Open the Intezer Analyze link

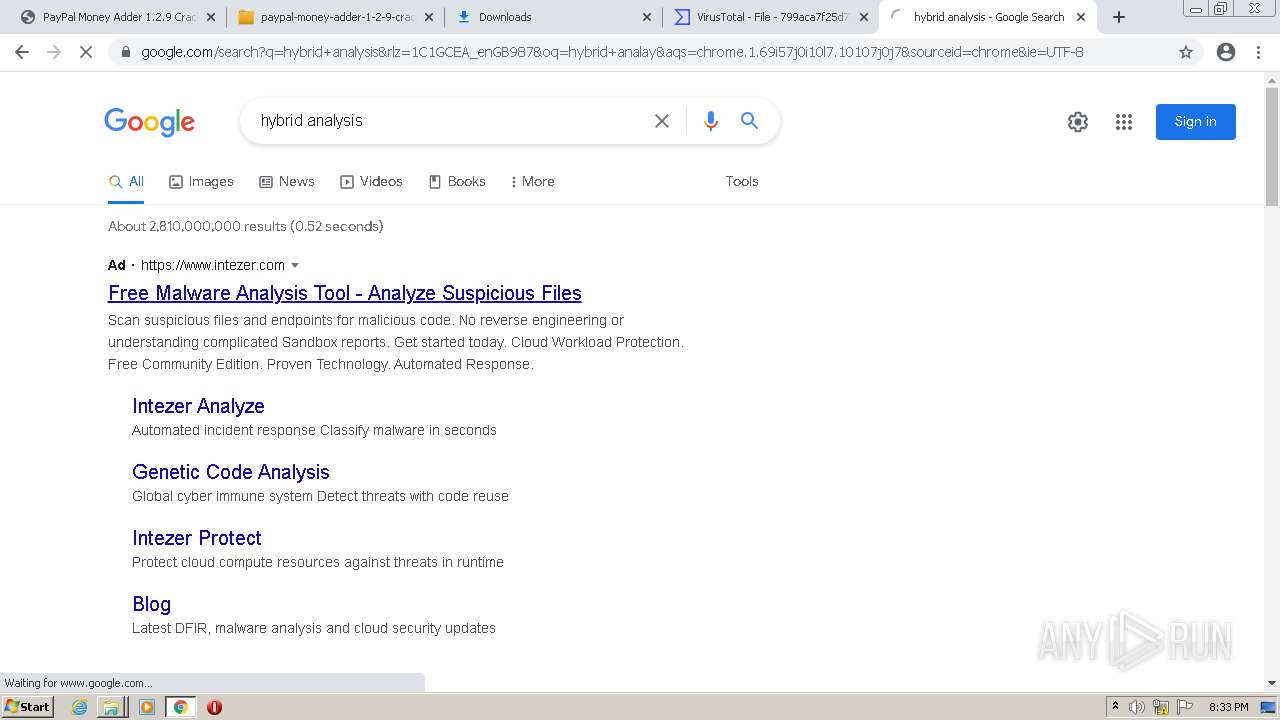click(198, 406)
